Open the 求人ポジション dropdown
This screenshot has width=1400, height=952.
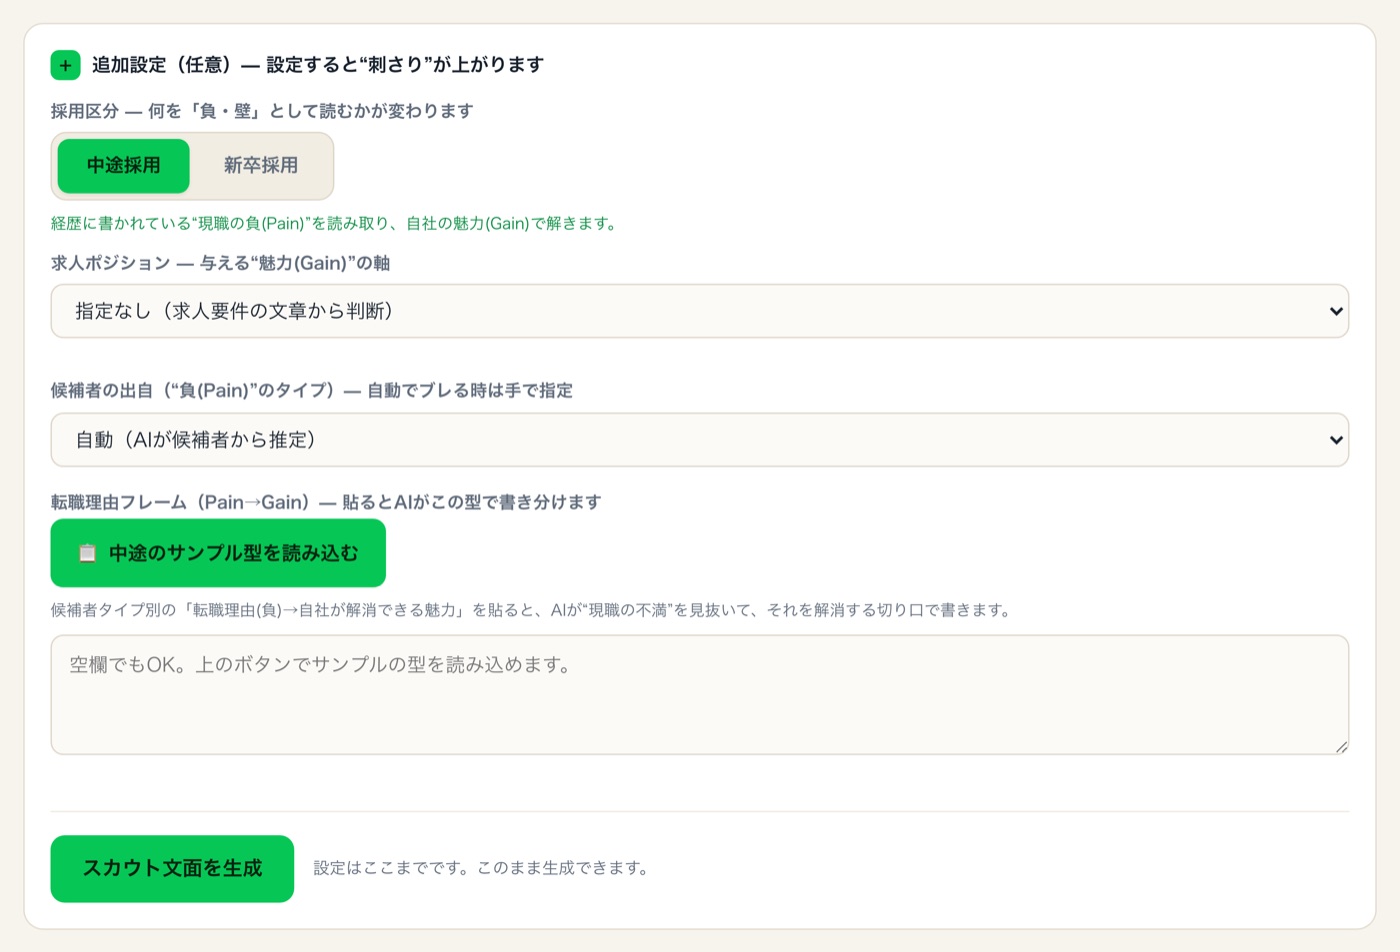tap(699, 311)
